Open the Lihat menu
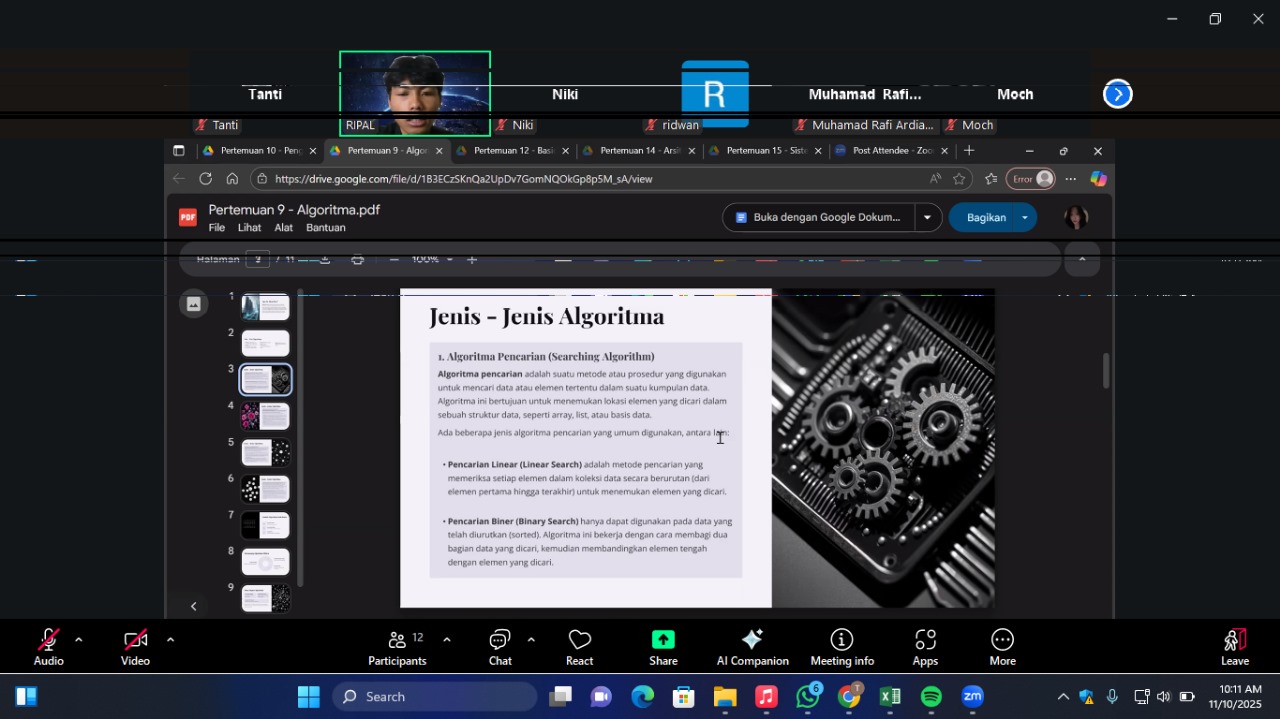The image size is (1280, 719). click(249, 228)
